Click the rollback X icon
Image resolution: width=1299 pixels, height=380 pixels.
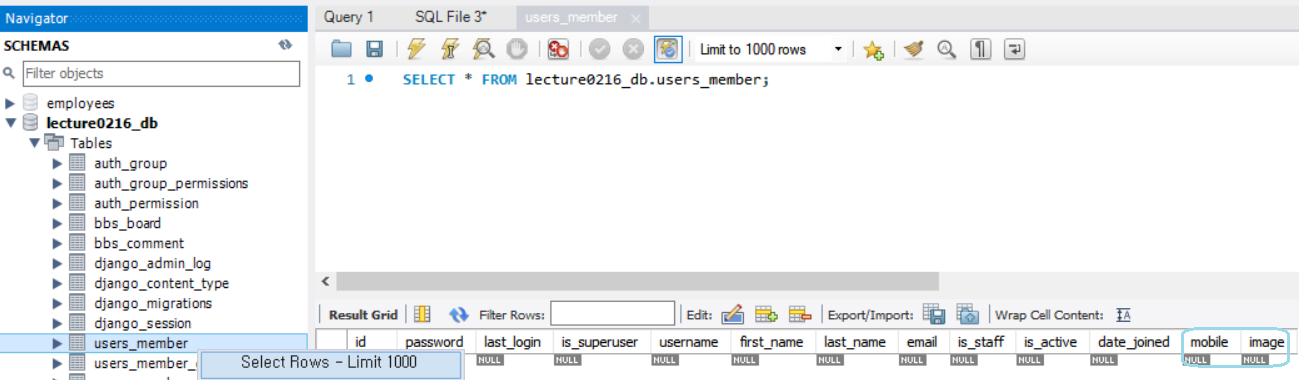[x=633, y=49]
